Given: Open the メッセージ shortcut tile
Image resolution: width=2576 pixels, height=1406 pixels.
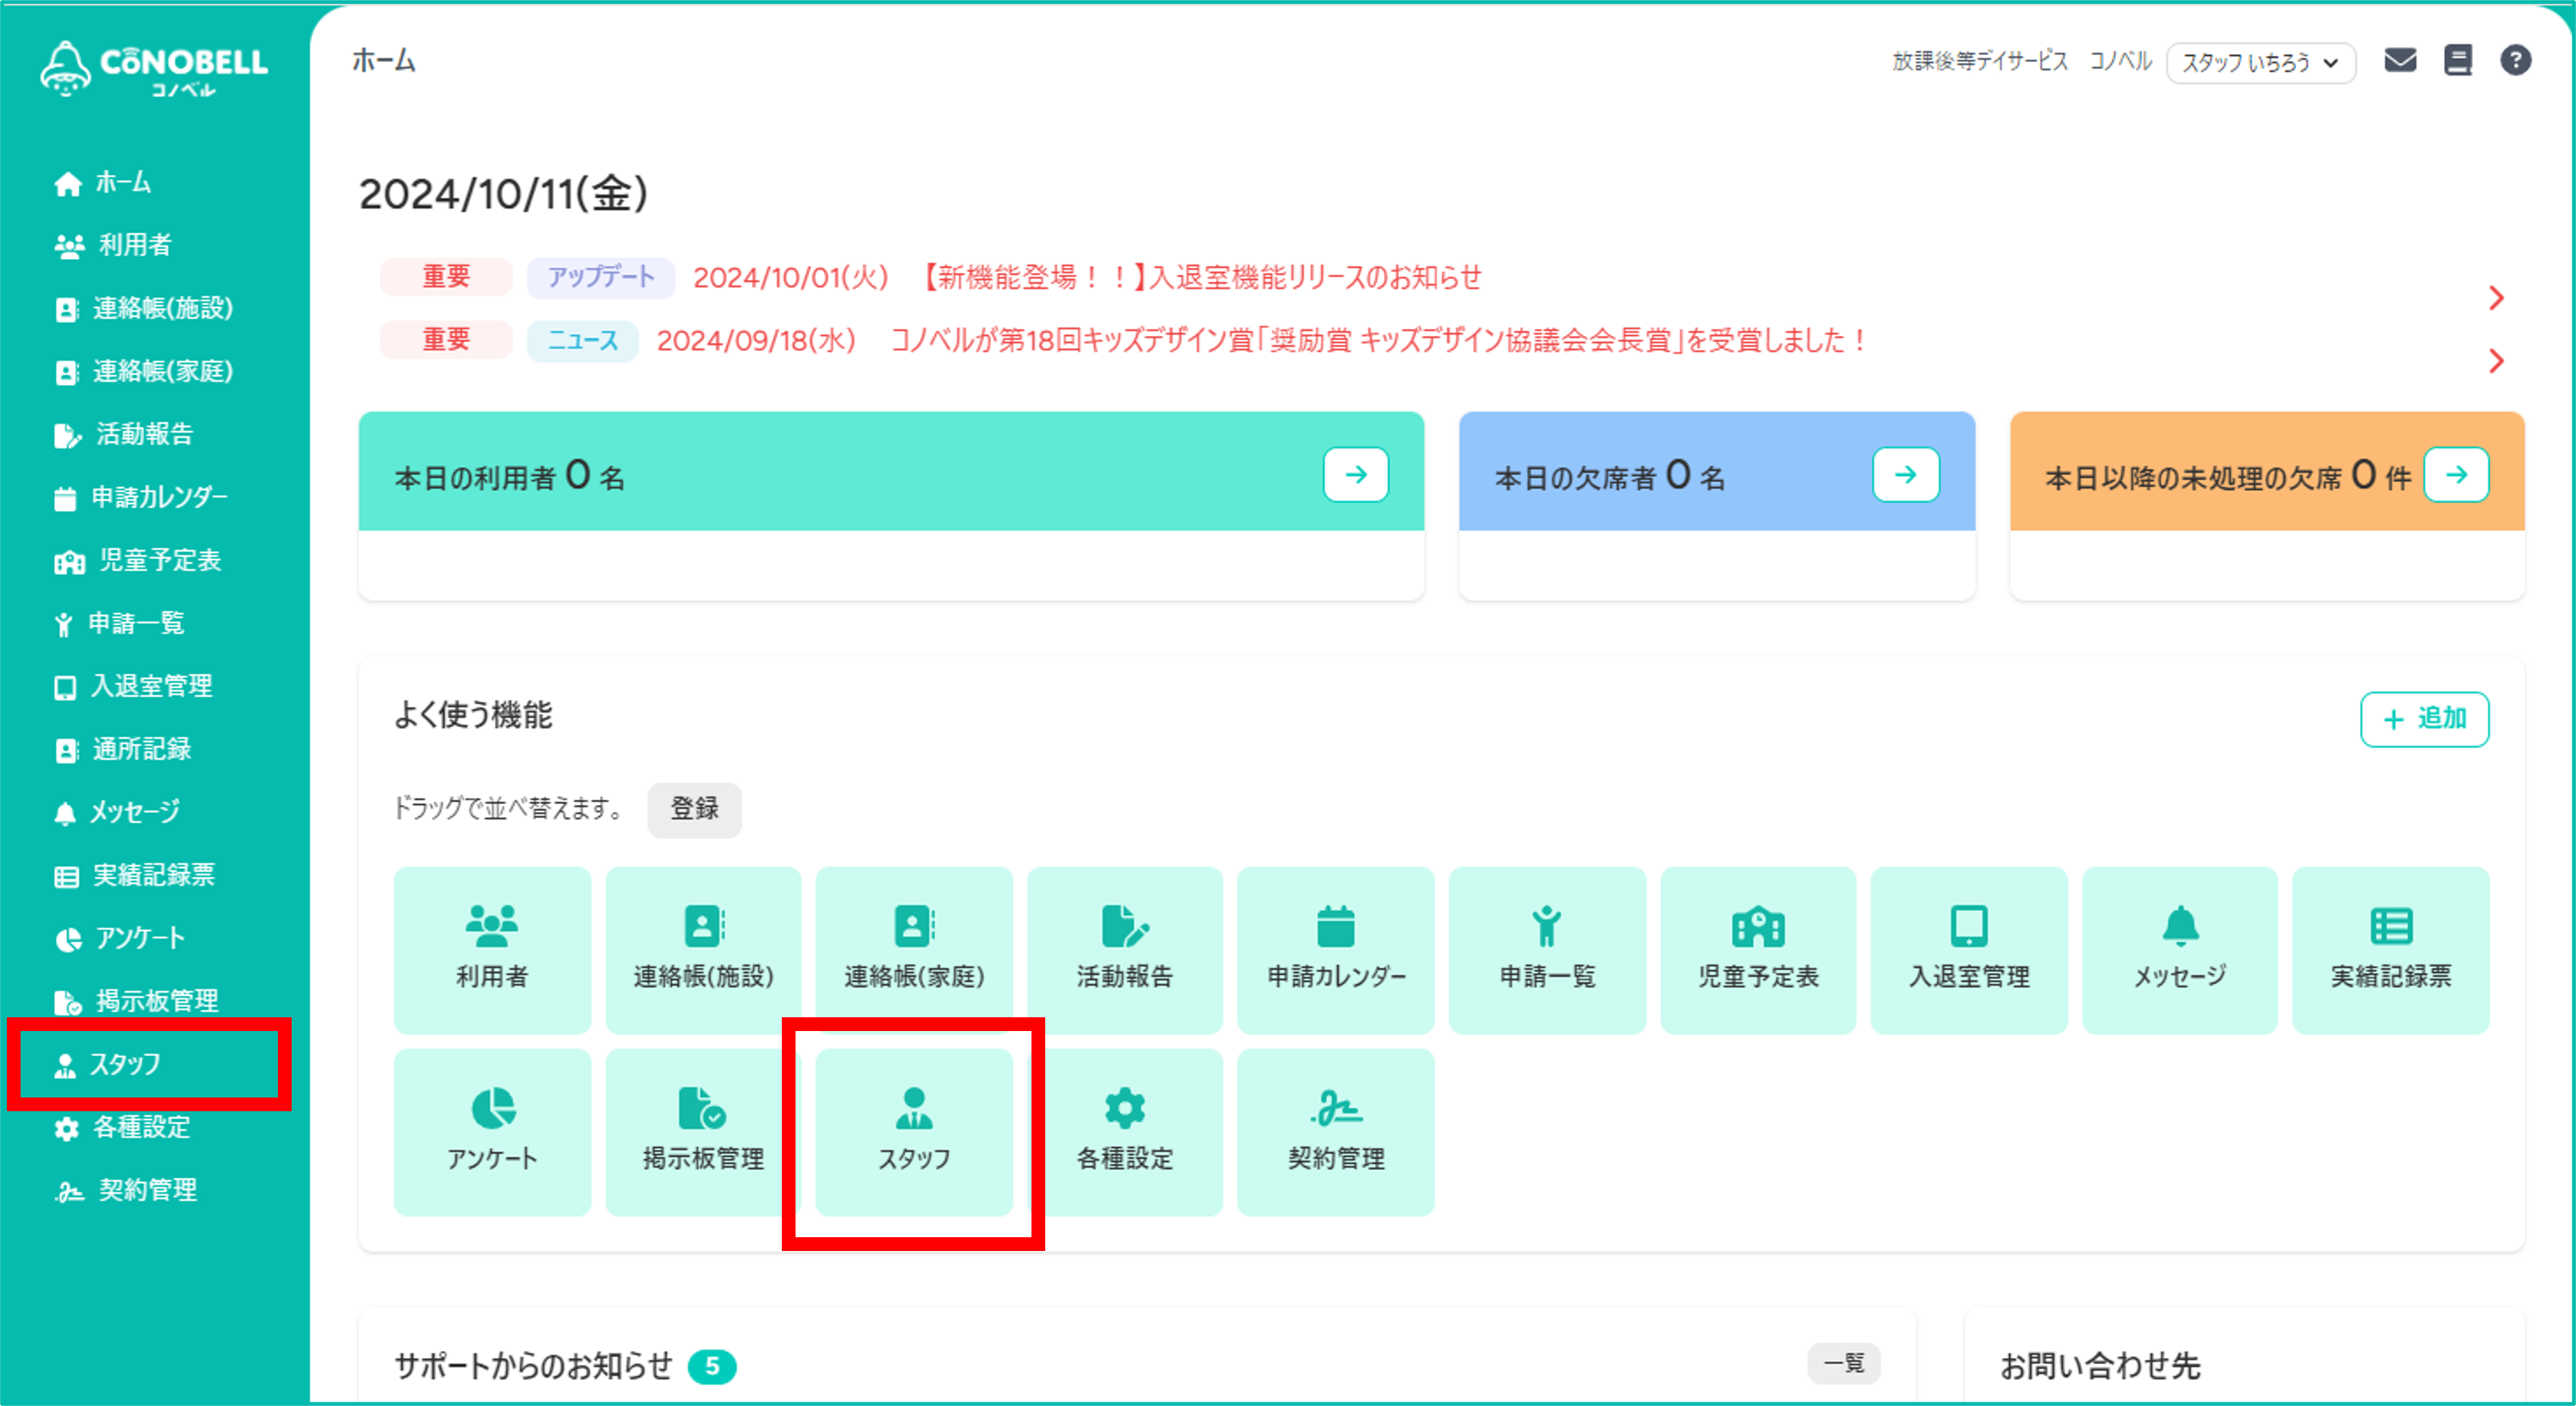Looking at the screenshot, I should click(2180, 950).
